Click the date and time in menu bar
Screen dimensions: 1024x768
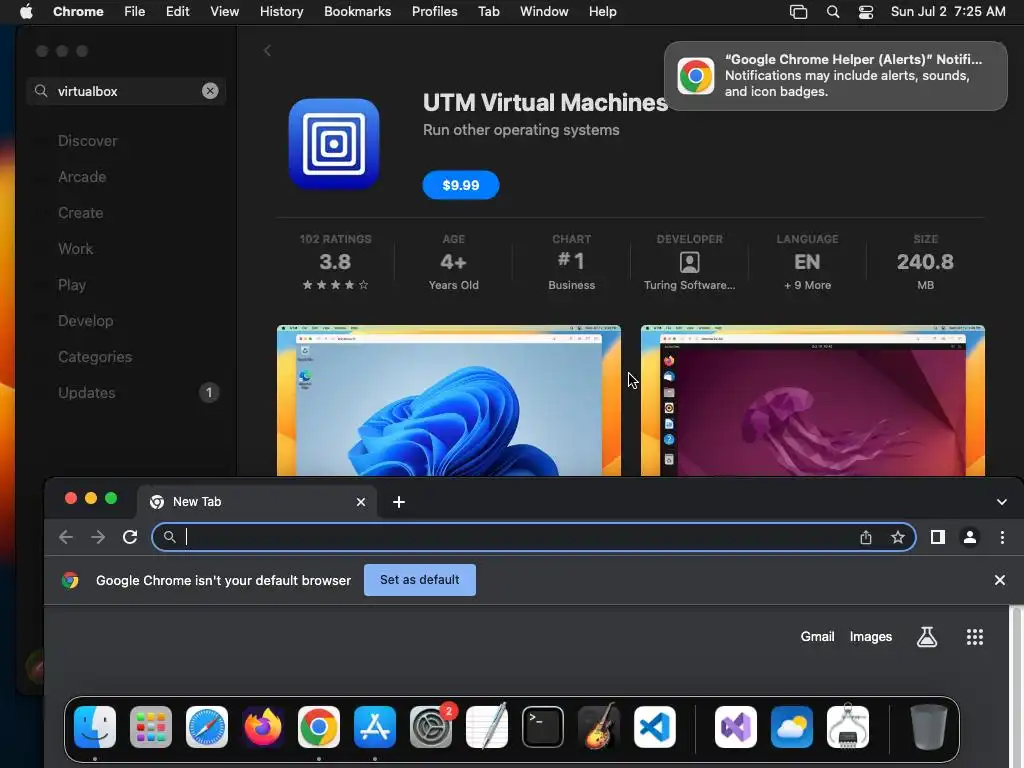tap(948, 11)
